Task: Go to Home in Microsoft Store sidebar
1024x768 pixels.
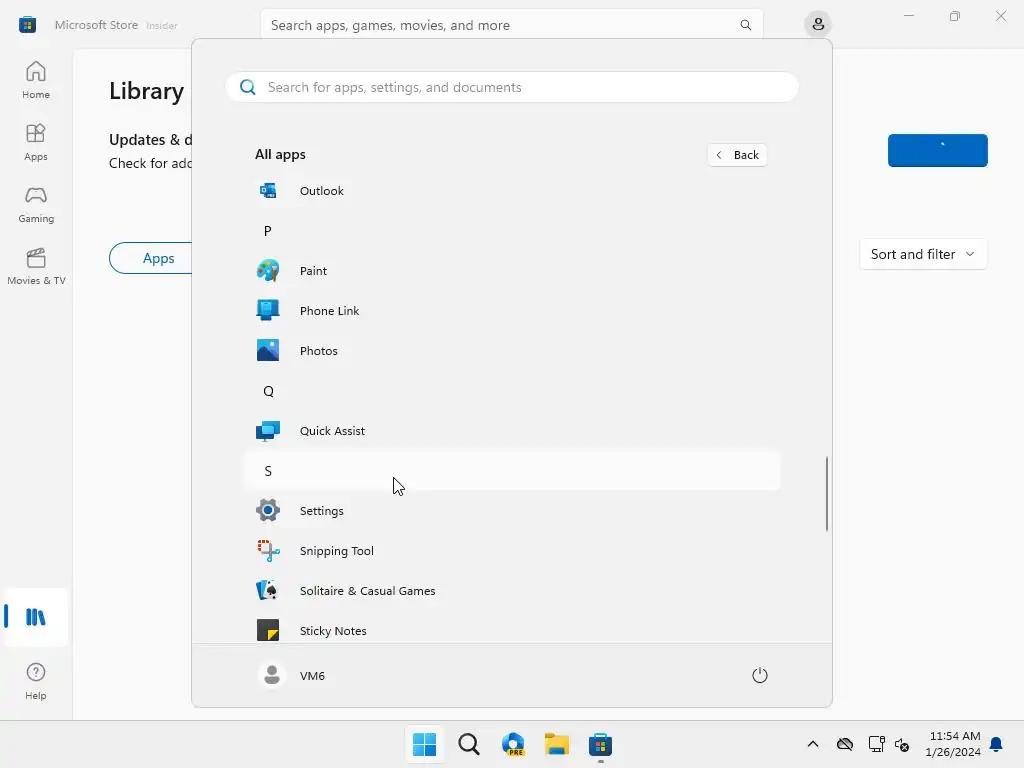Action: tap(36, 80)
